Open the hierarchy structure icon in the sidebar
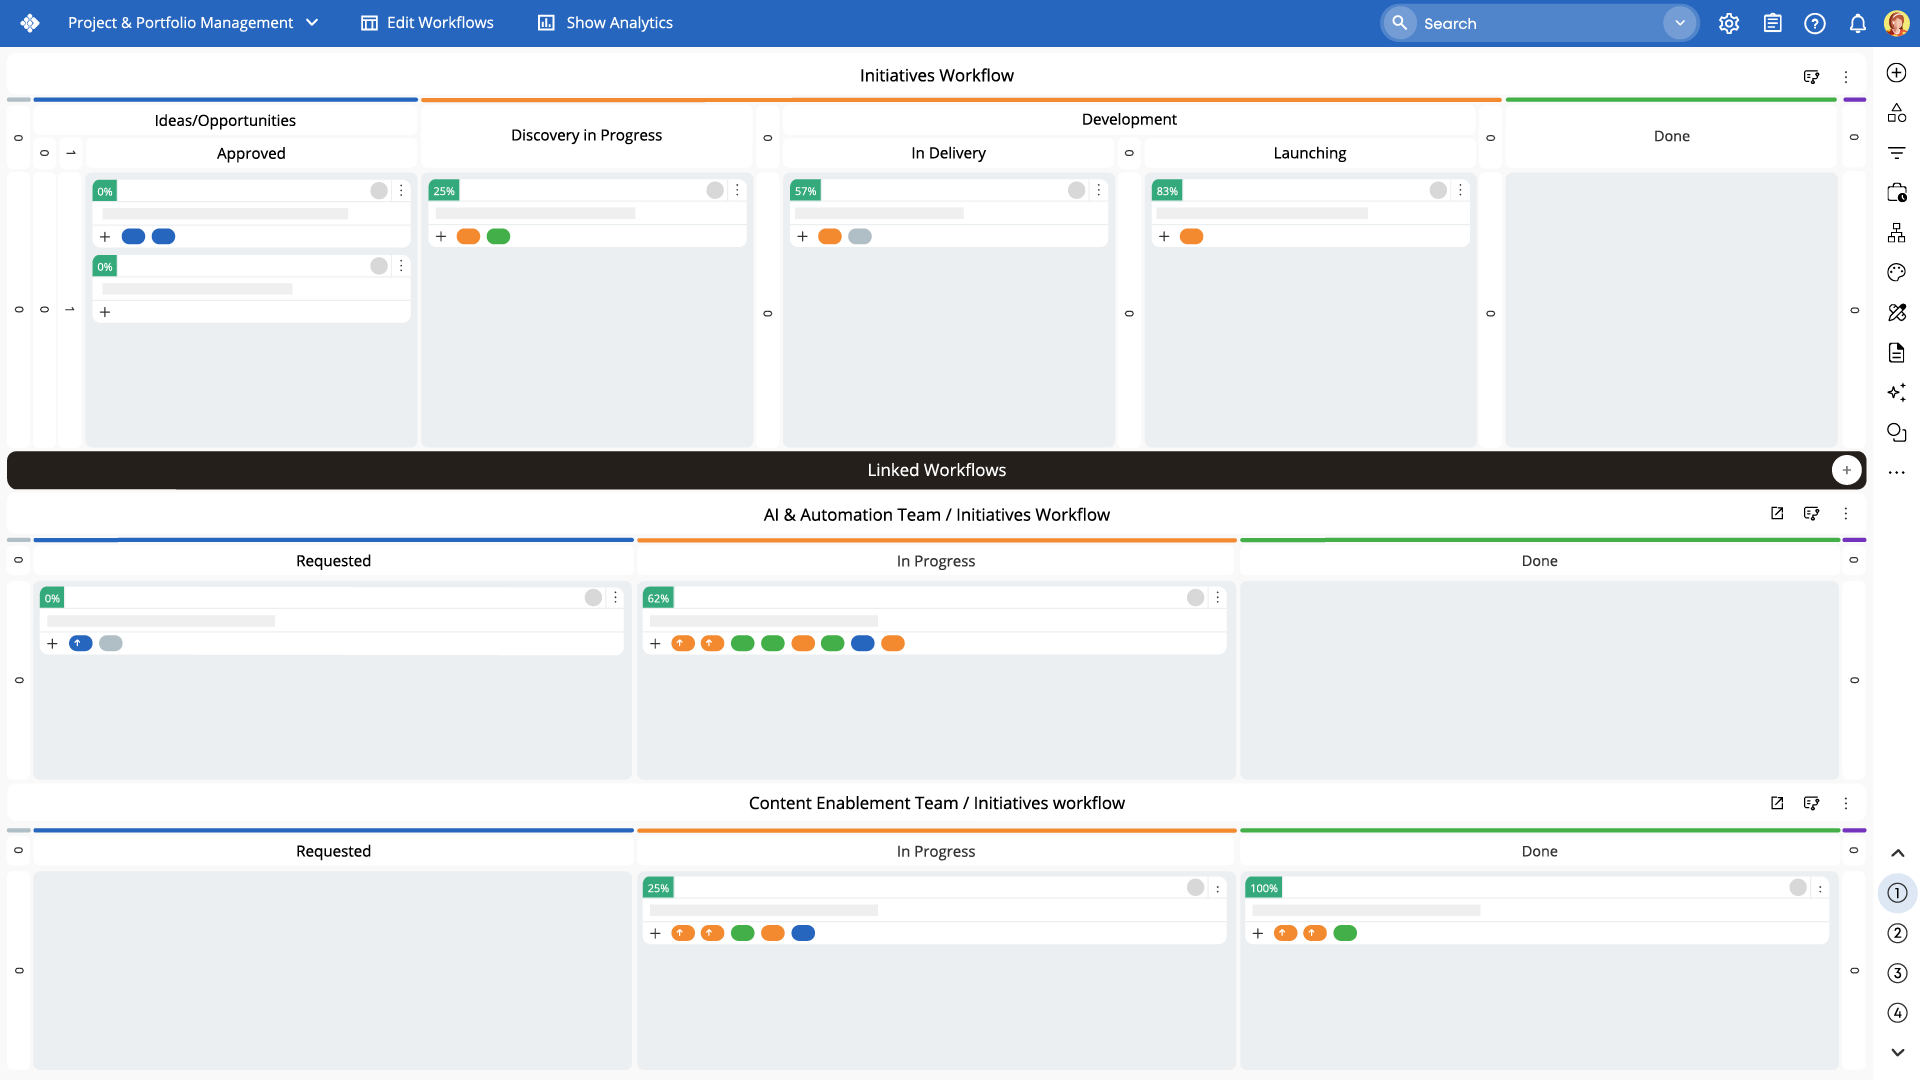1920x1080 pixels. 1896,233
